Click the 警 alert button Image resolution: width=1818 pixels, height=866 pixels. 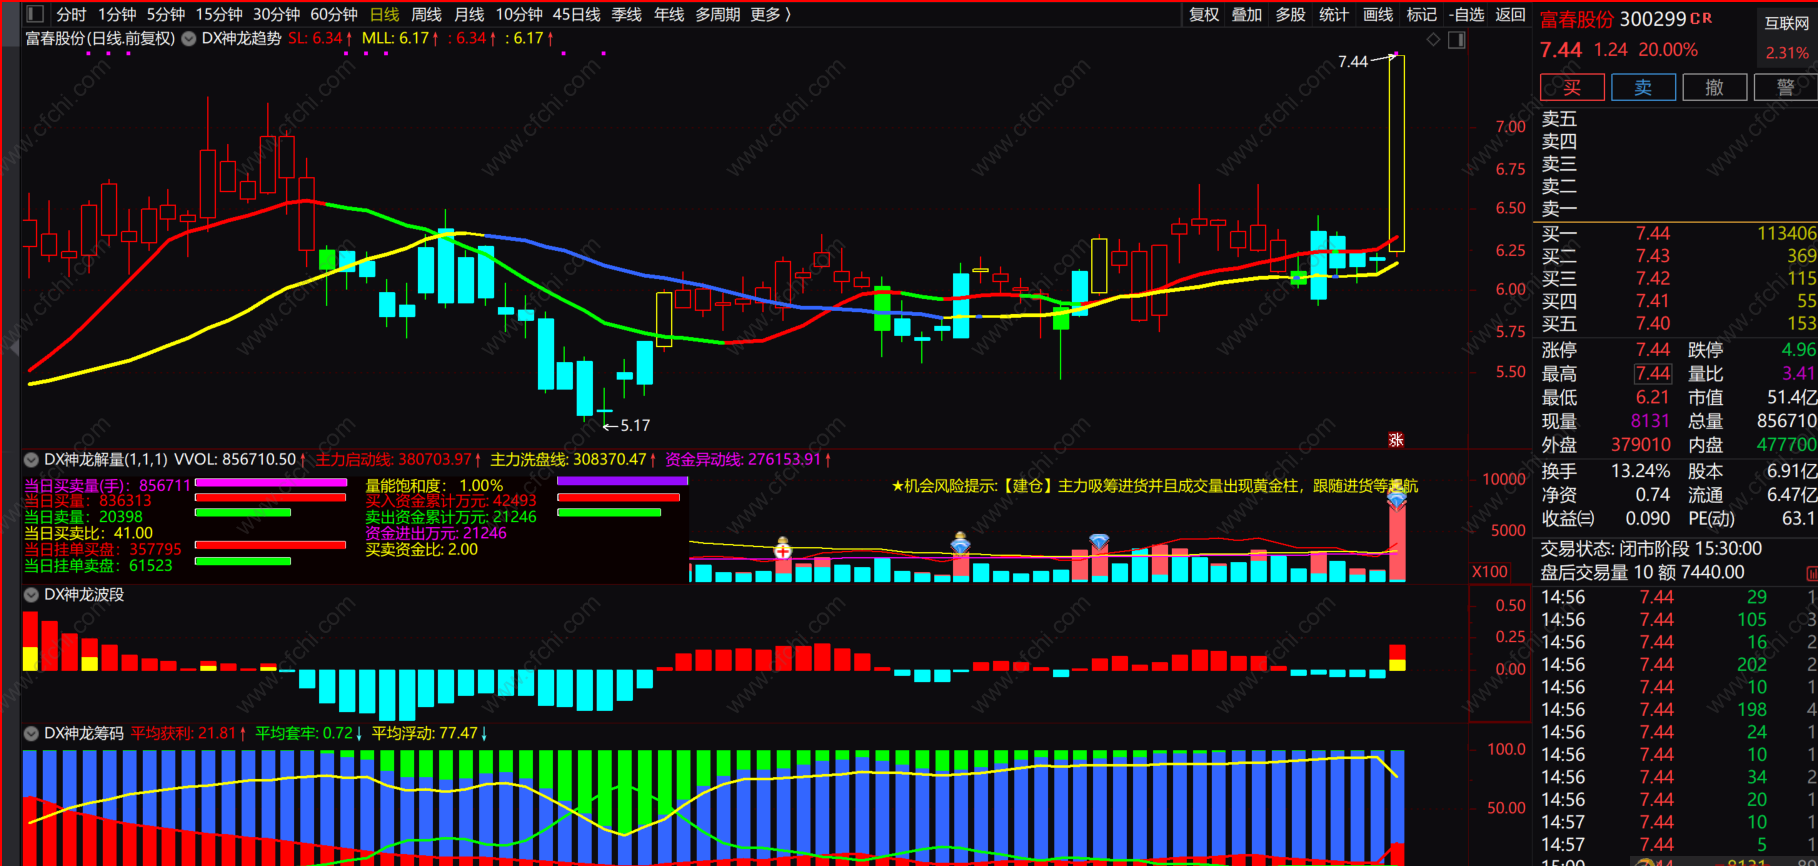click(x=1786, y=87)
